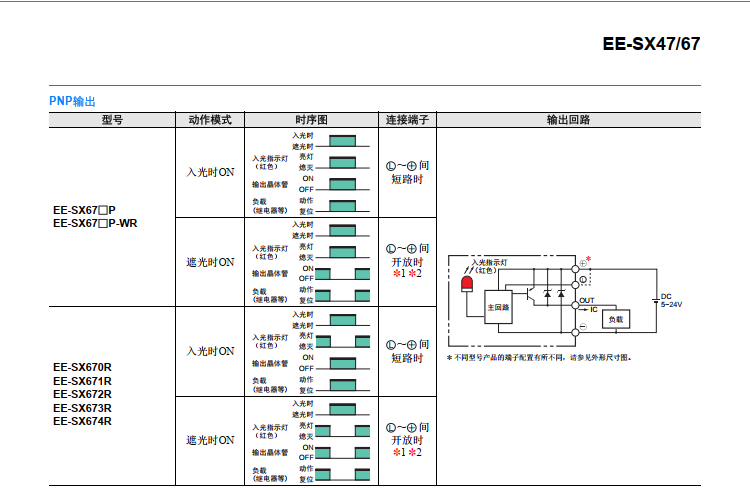The image size is (750, 488).
Task: Click the first 入光时ON cell
Action: [210, 172]
